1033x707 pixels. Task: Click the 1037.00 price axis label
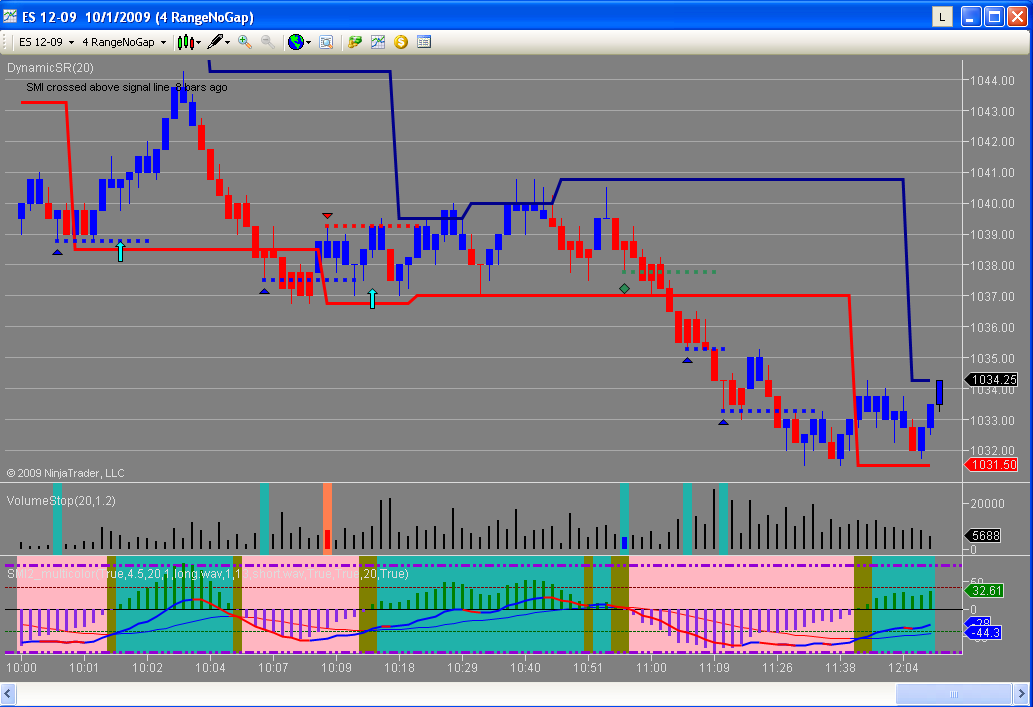(992, 297)
